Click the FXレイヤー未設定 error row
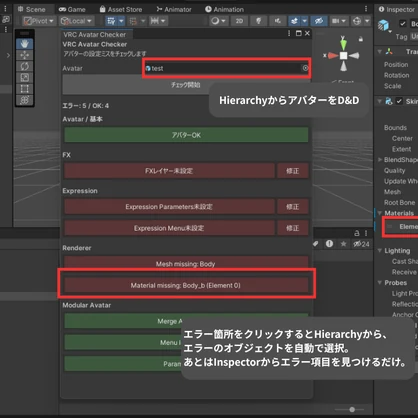The image size is (418, 418). (169, 171)
